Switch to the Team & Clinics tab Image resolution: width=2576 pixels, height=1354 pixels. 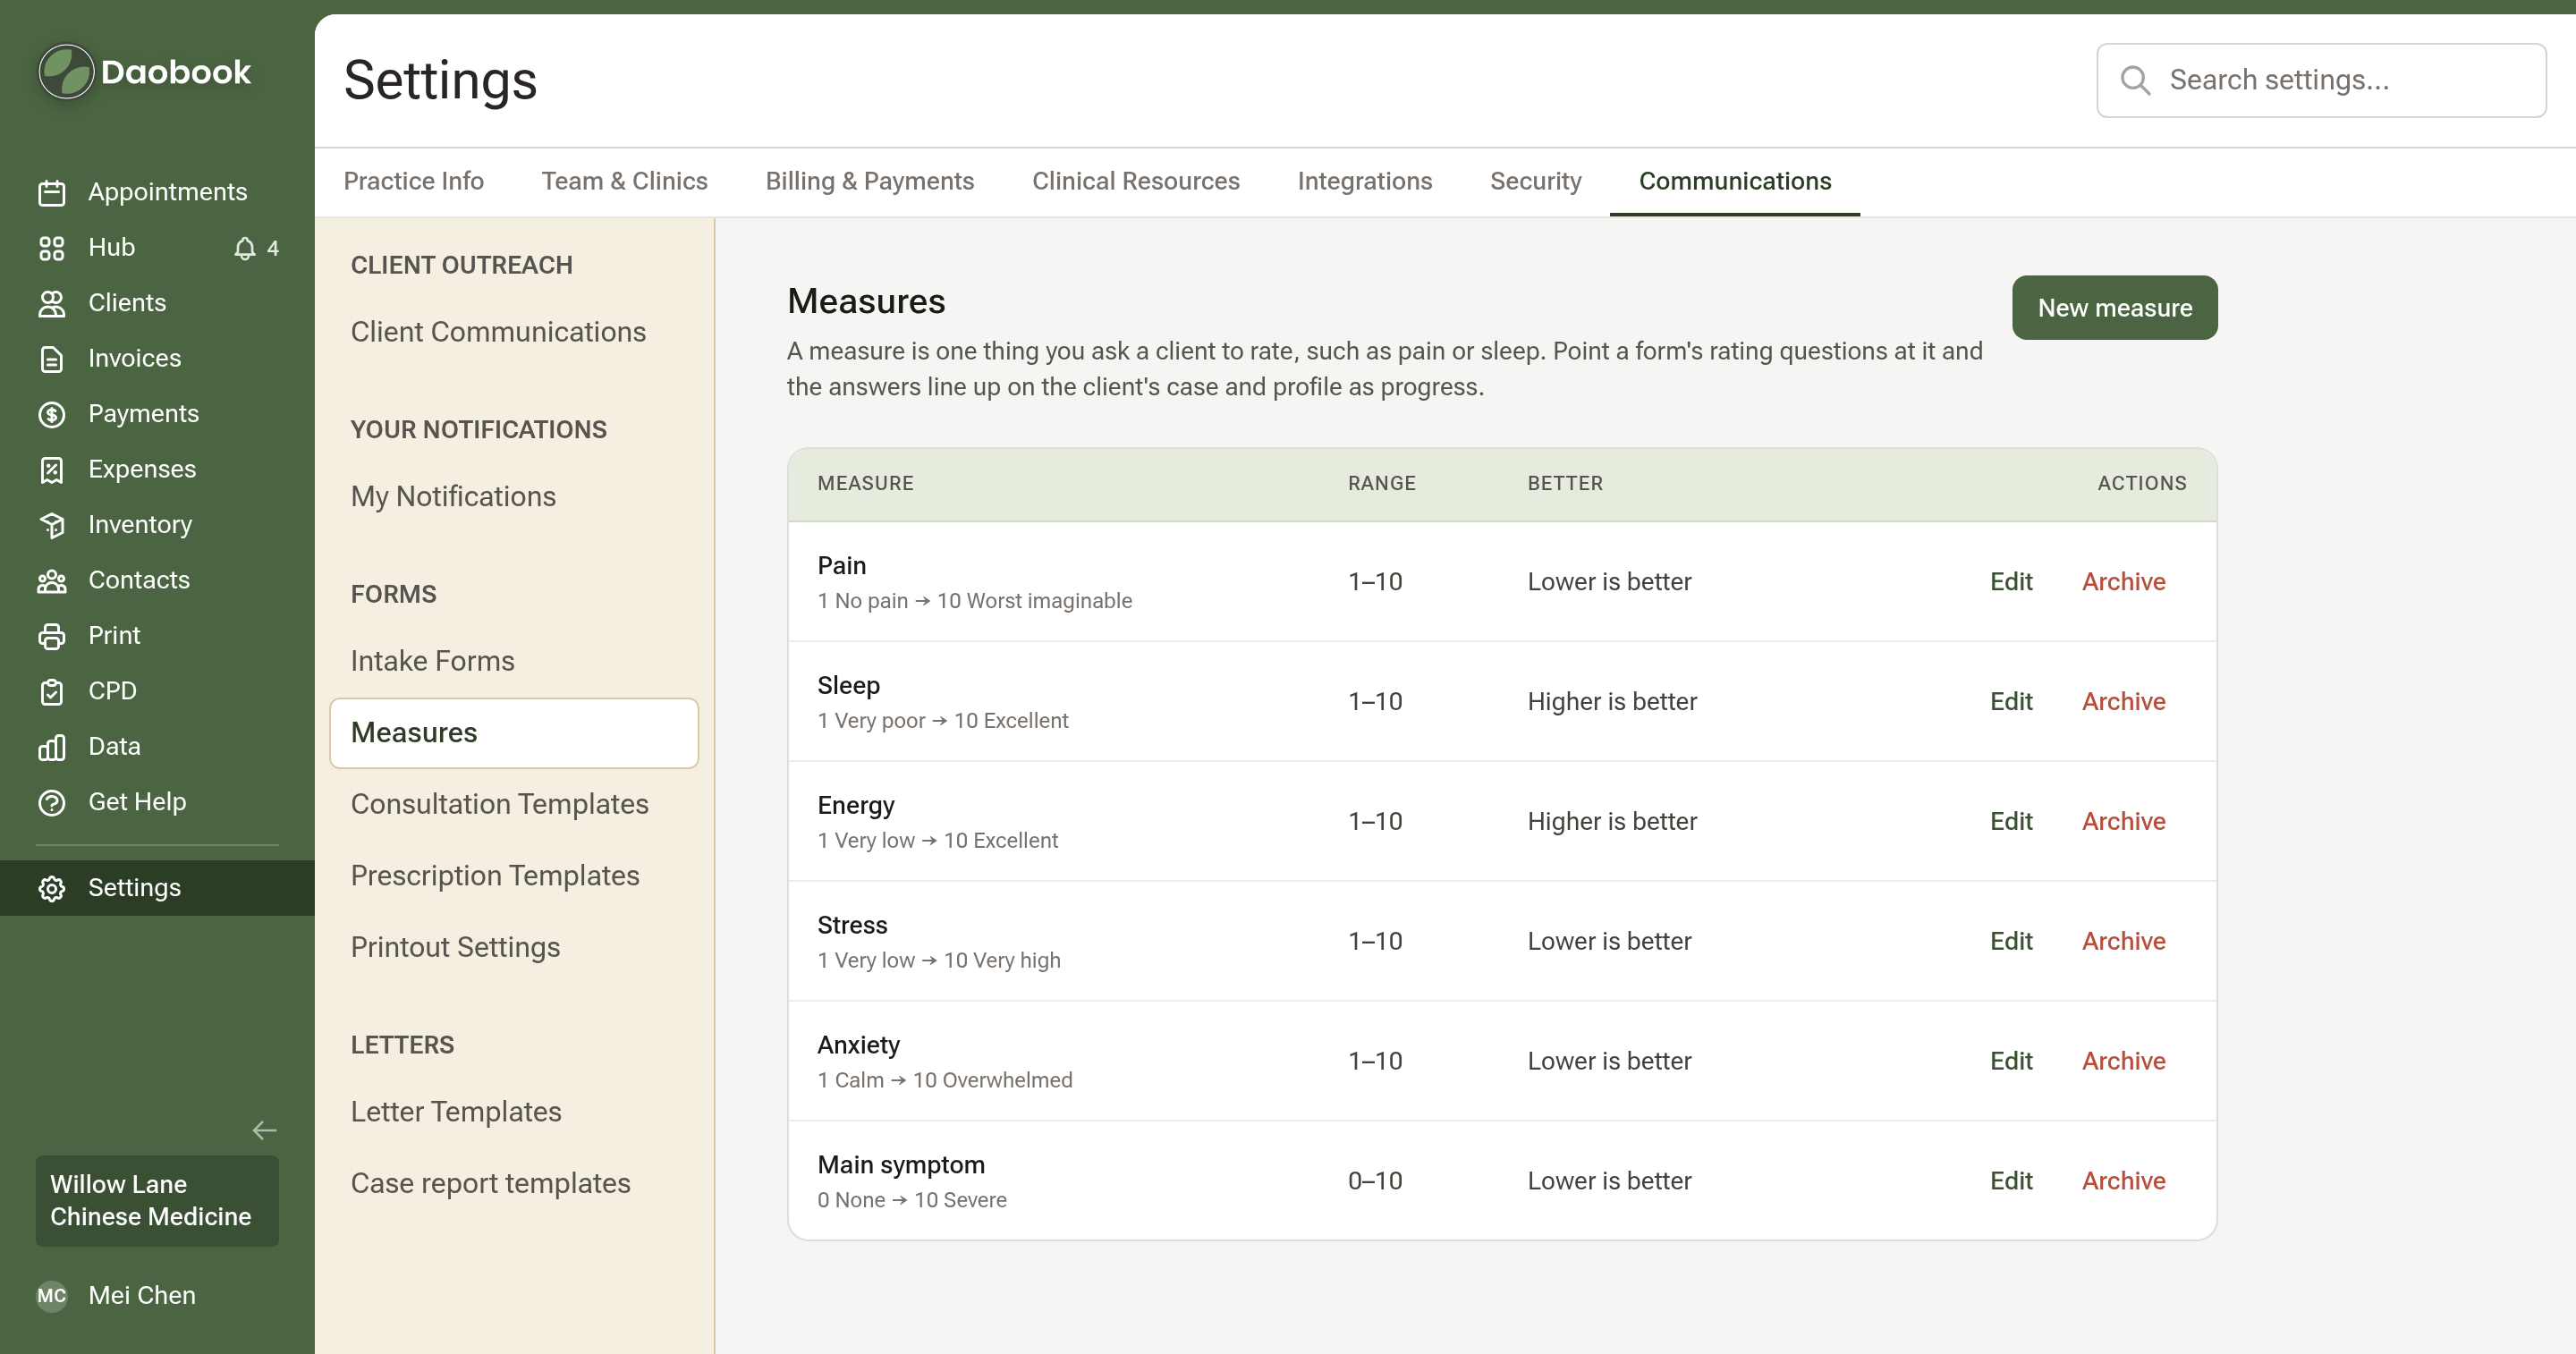point(625,181)
